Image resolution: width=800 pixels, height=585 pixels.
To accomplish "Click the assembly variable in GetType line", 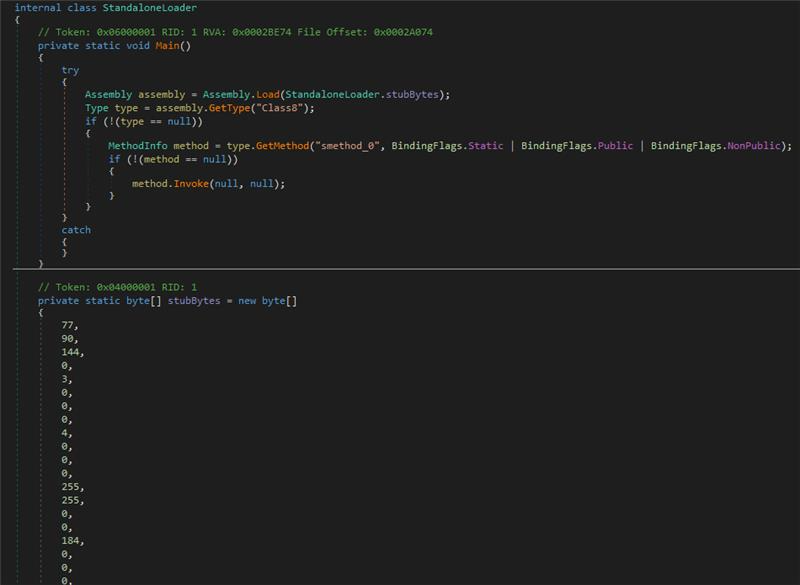I will tap(179, 108).
